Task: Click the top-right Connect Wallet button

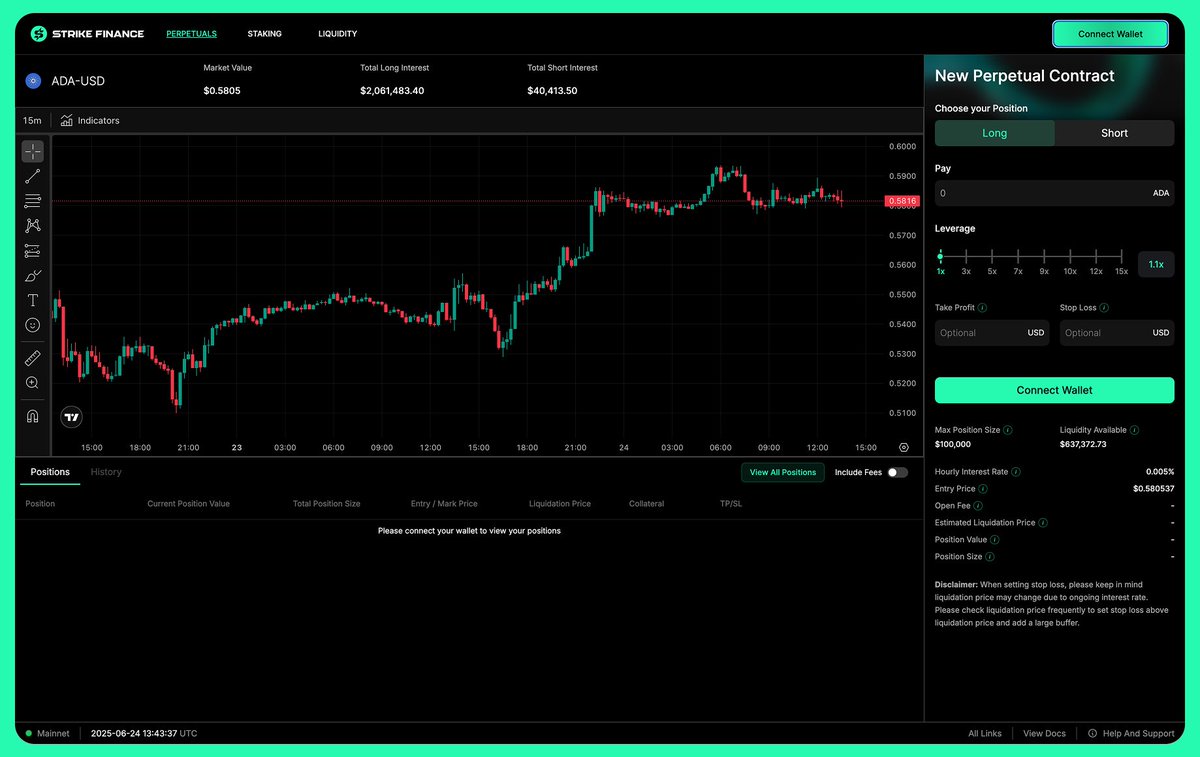Action: coord(1110,34)
